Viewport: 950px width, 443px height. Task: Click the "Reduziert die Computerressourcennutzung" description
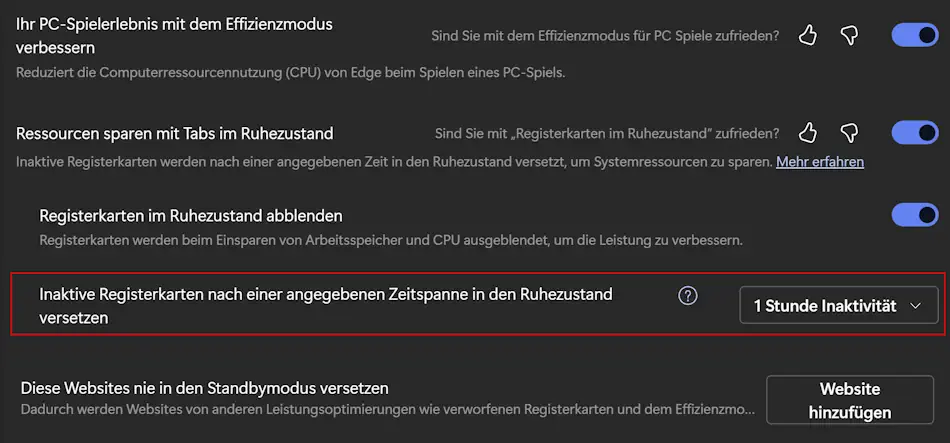click(x=283, y=73)
